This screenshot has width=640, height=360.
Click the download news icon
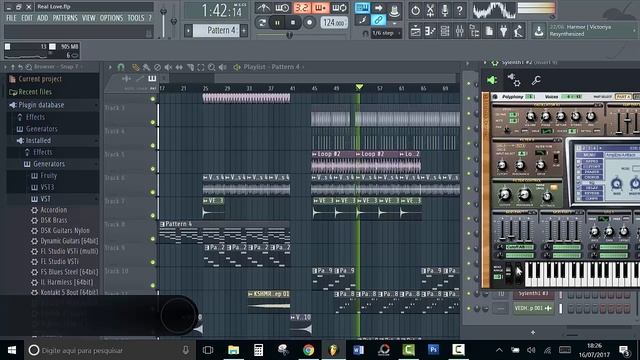click(539, 31)
